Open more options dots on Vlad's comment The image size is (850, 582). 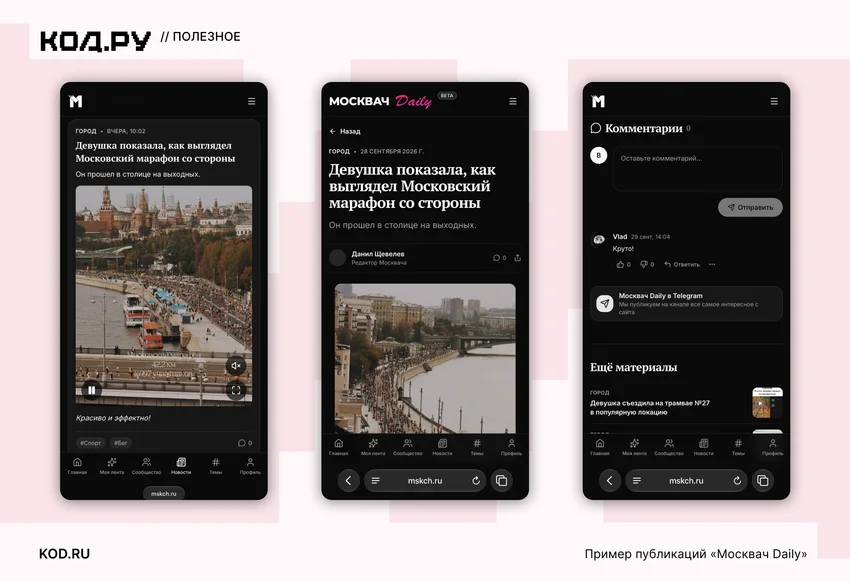tap(712, 264)
